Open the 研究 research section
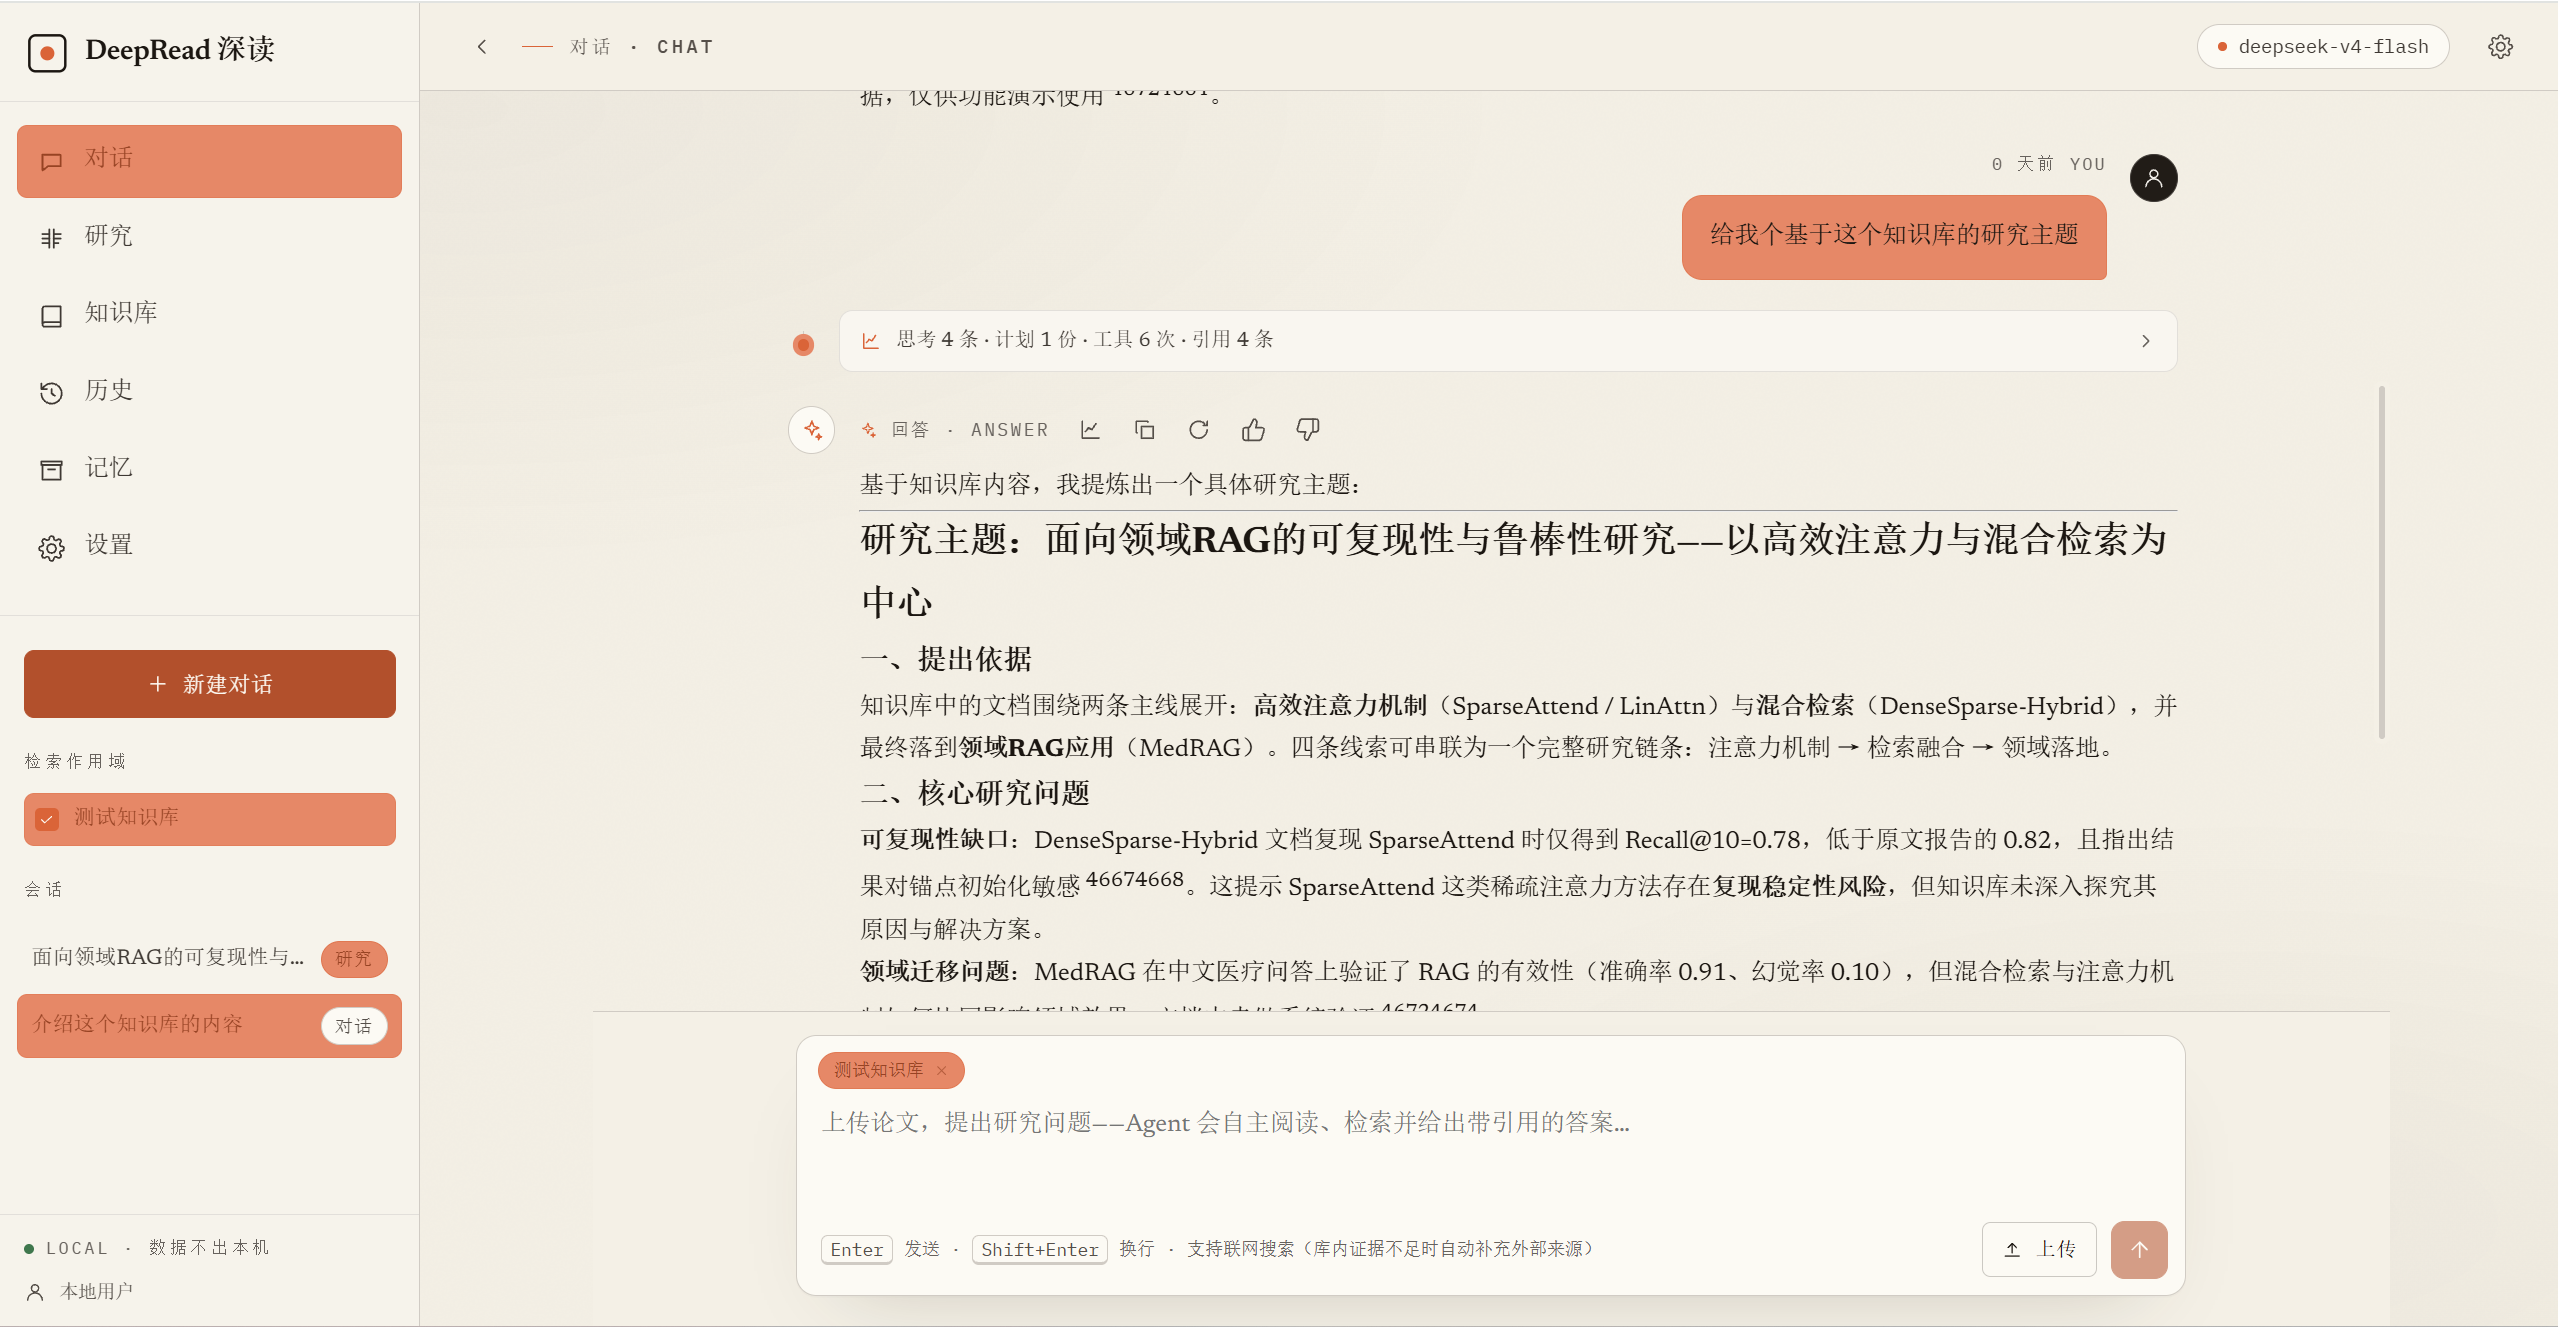 pos(209,237)
